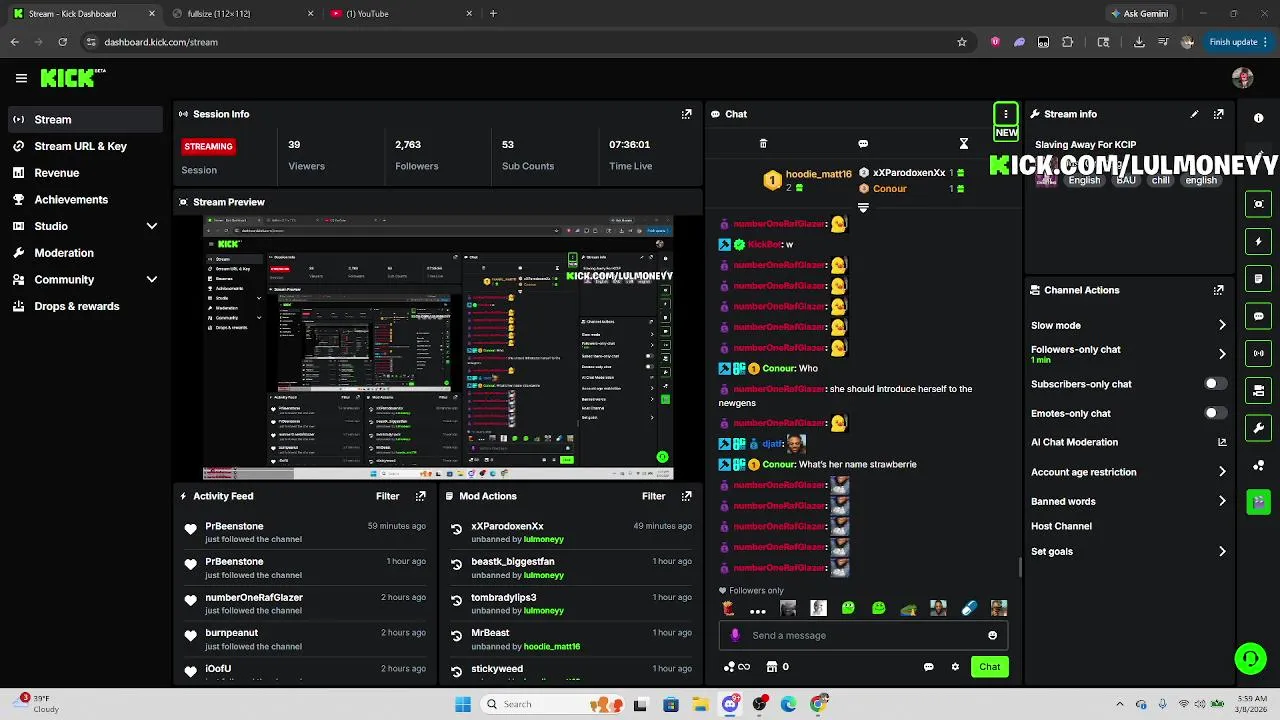Screen dimensions: 1280x720
Task: Pop out the Session Info panel
Action: (686, 114)
